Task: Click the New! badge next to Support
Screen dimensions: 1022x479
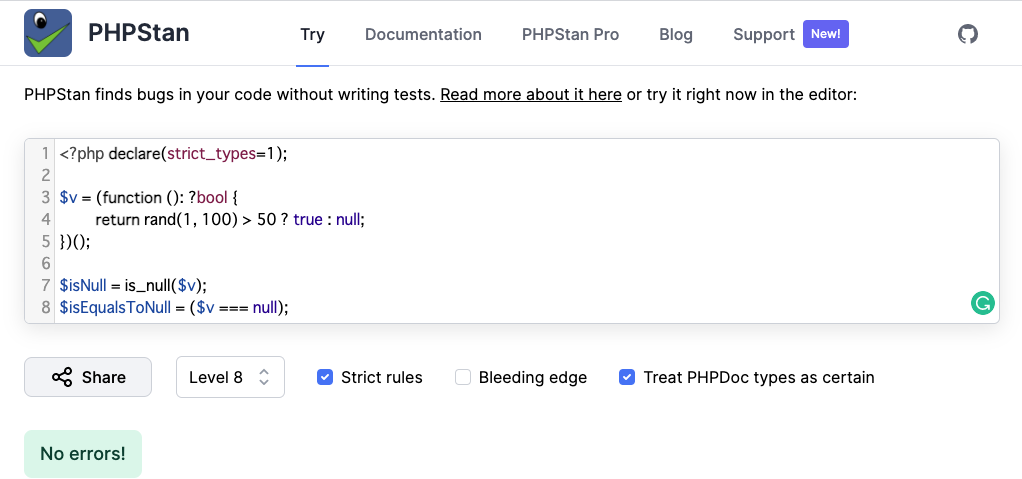Action: click(x=826, y=34)
